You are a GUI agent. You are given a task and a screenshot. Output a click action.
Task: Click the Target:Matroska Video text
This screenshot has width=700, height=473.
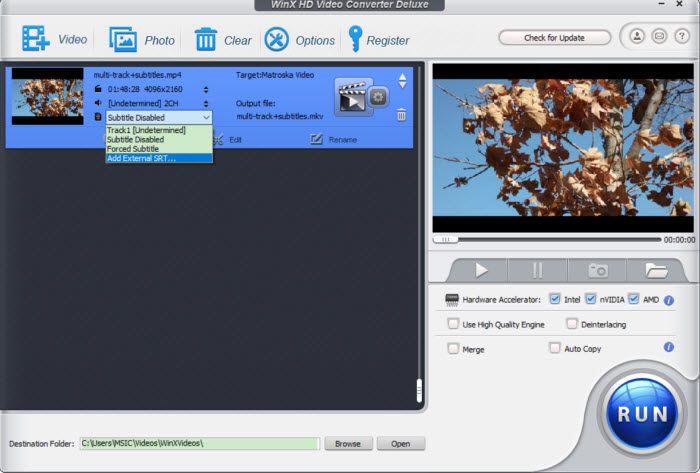point(275,75)
